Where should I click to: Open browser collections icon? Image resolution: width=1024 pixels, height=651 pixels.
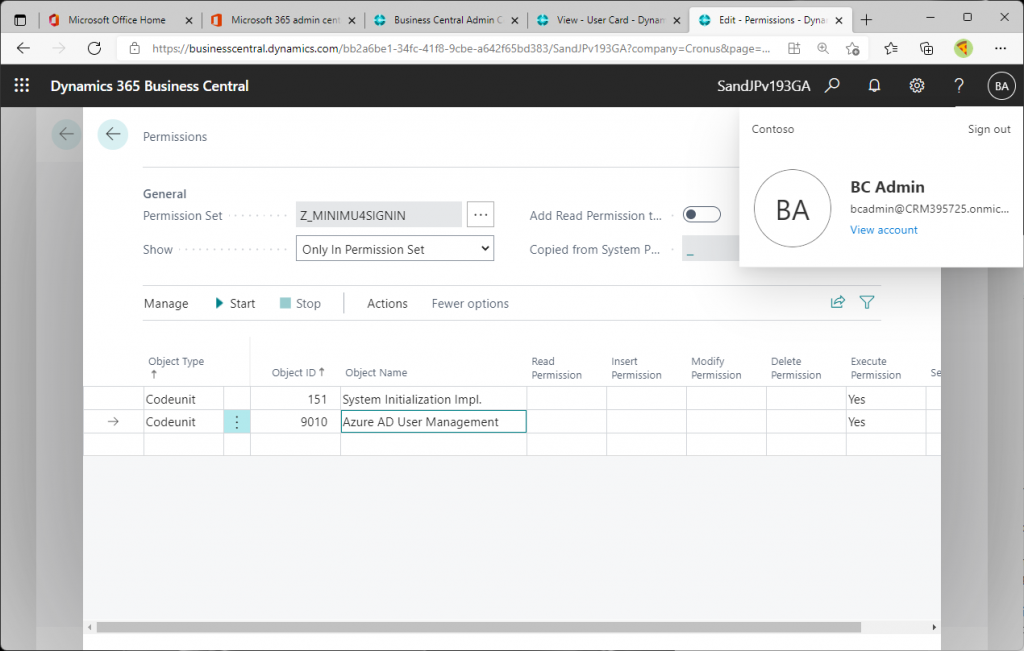point(926,48)
